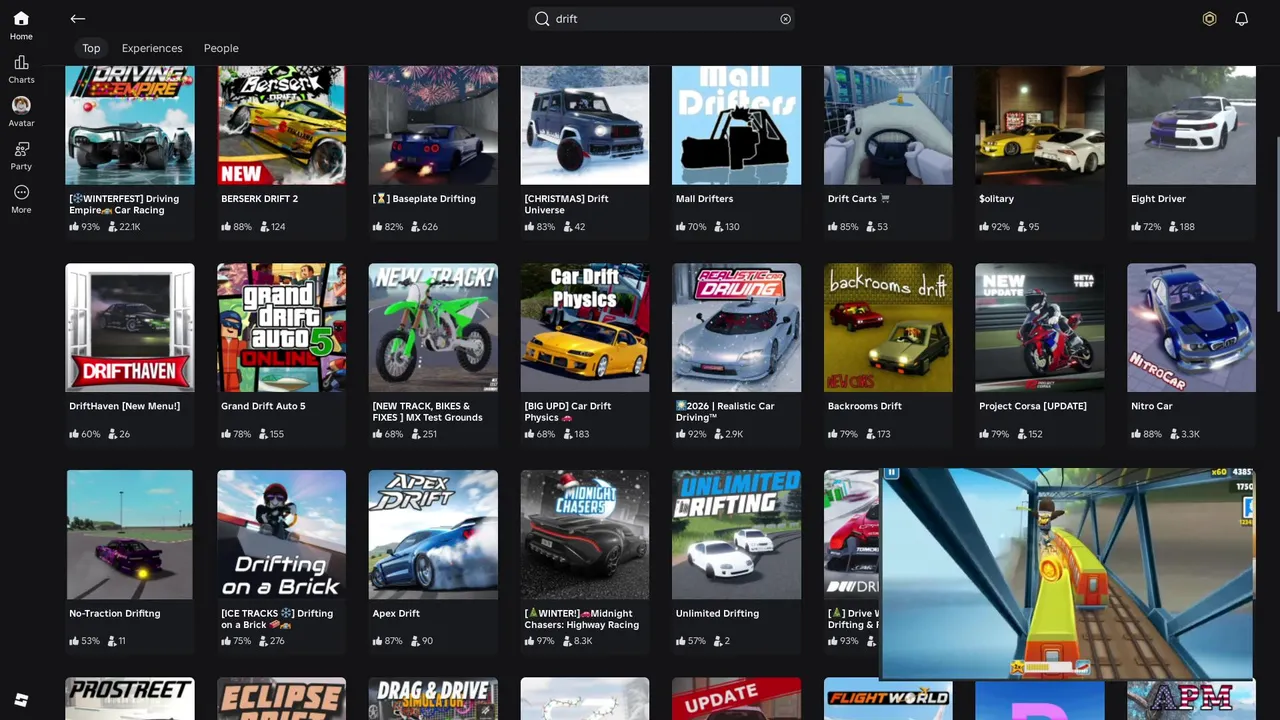The image size is (1280, 720).
Task: Click the Roblox logo at sidebar bottom
Action: [x=21, y=700]
